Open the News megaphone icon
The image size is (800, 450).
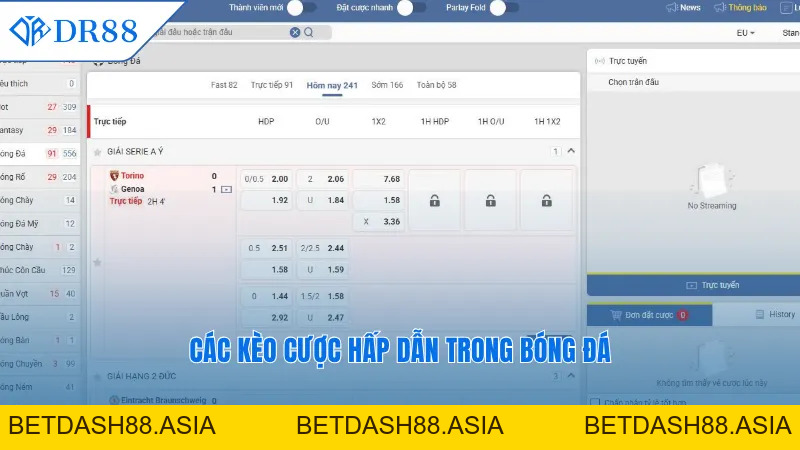point(671,8)
